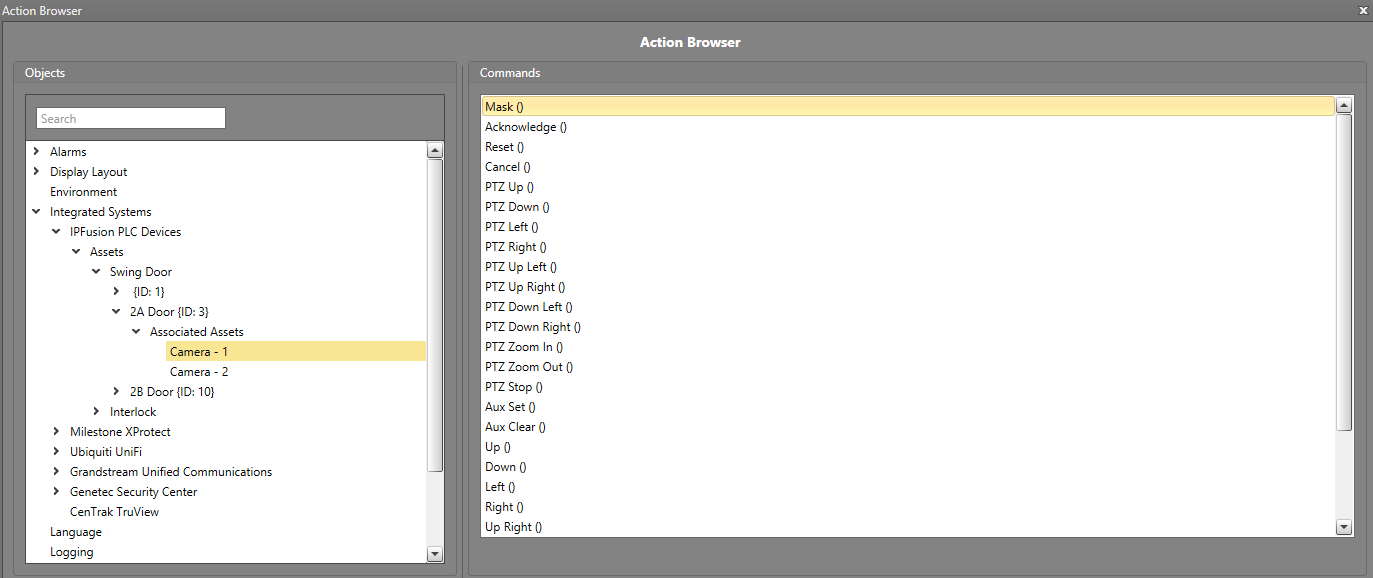1373x578 pixels.
Task: Select the Environment tree item
Action: click(83, 192)
